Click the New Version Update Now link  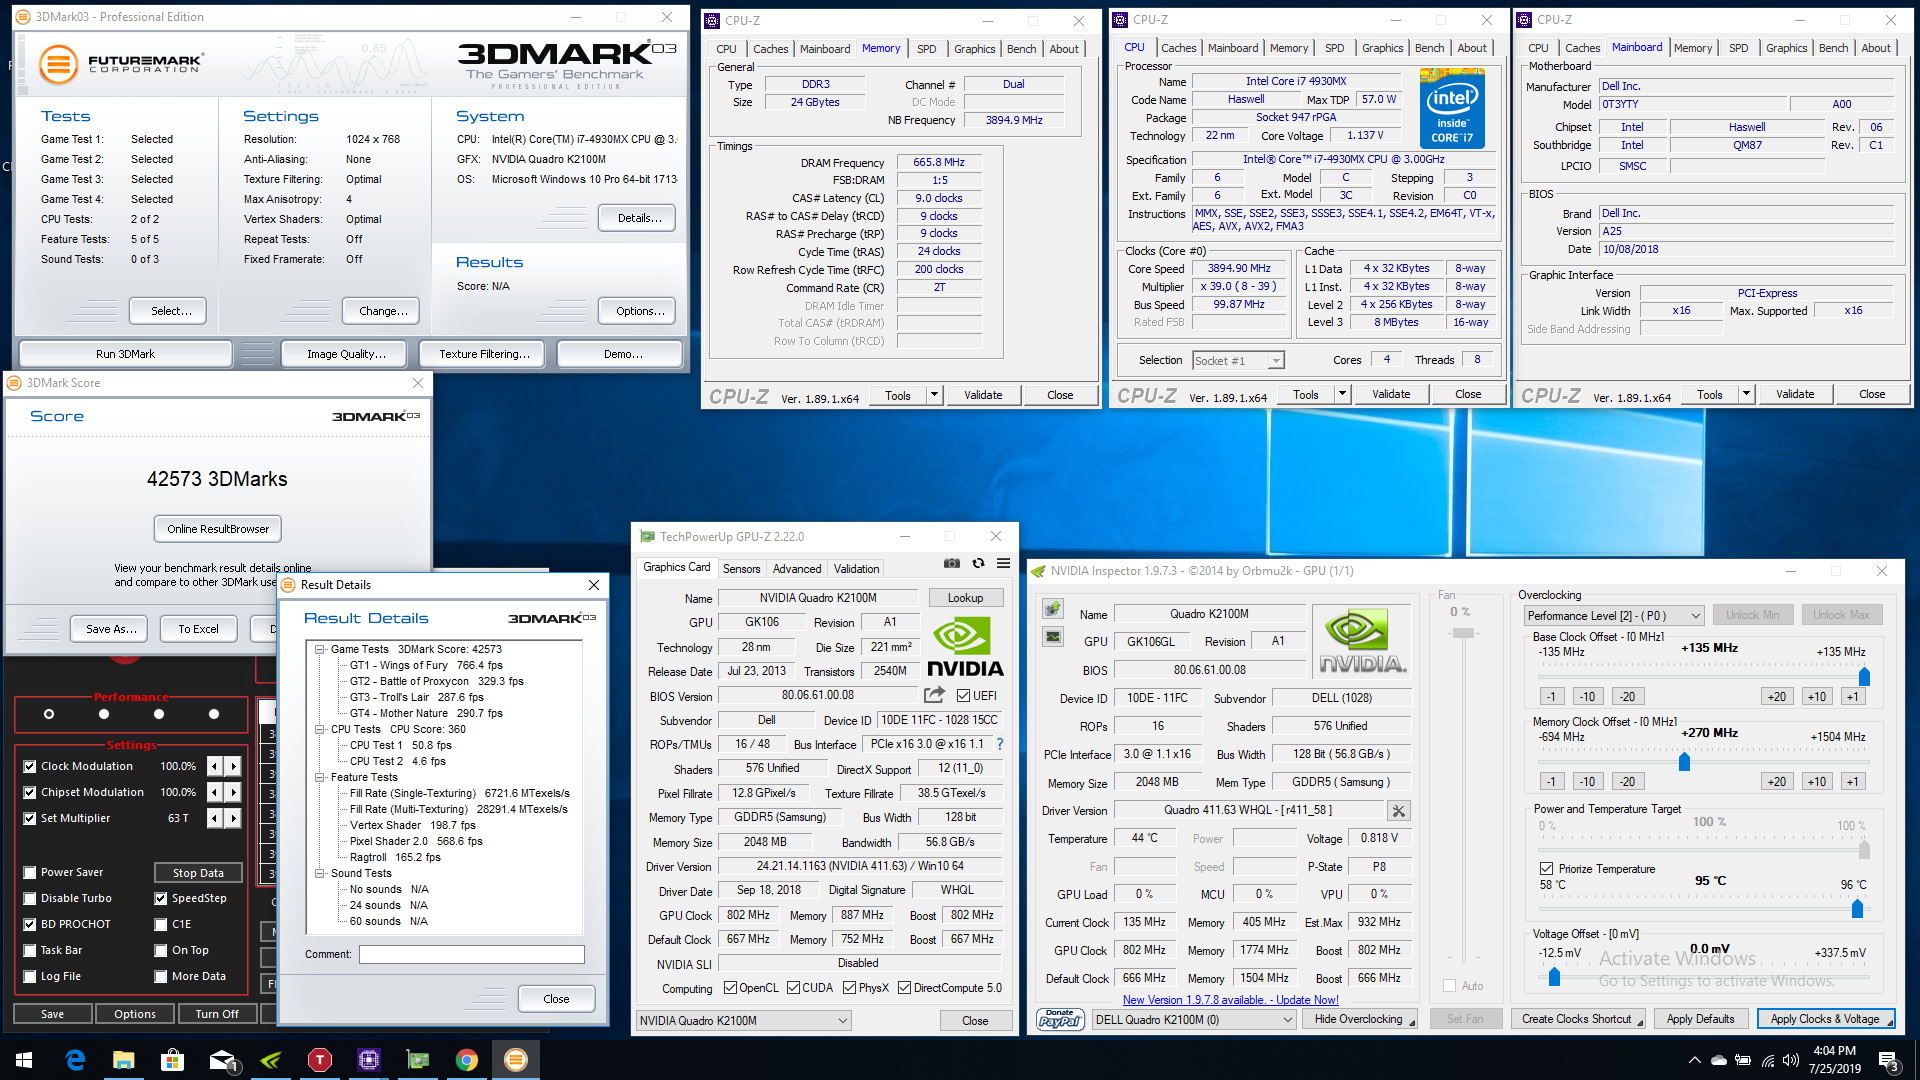tap(1230, 1000)
